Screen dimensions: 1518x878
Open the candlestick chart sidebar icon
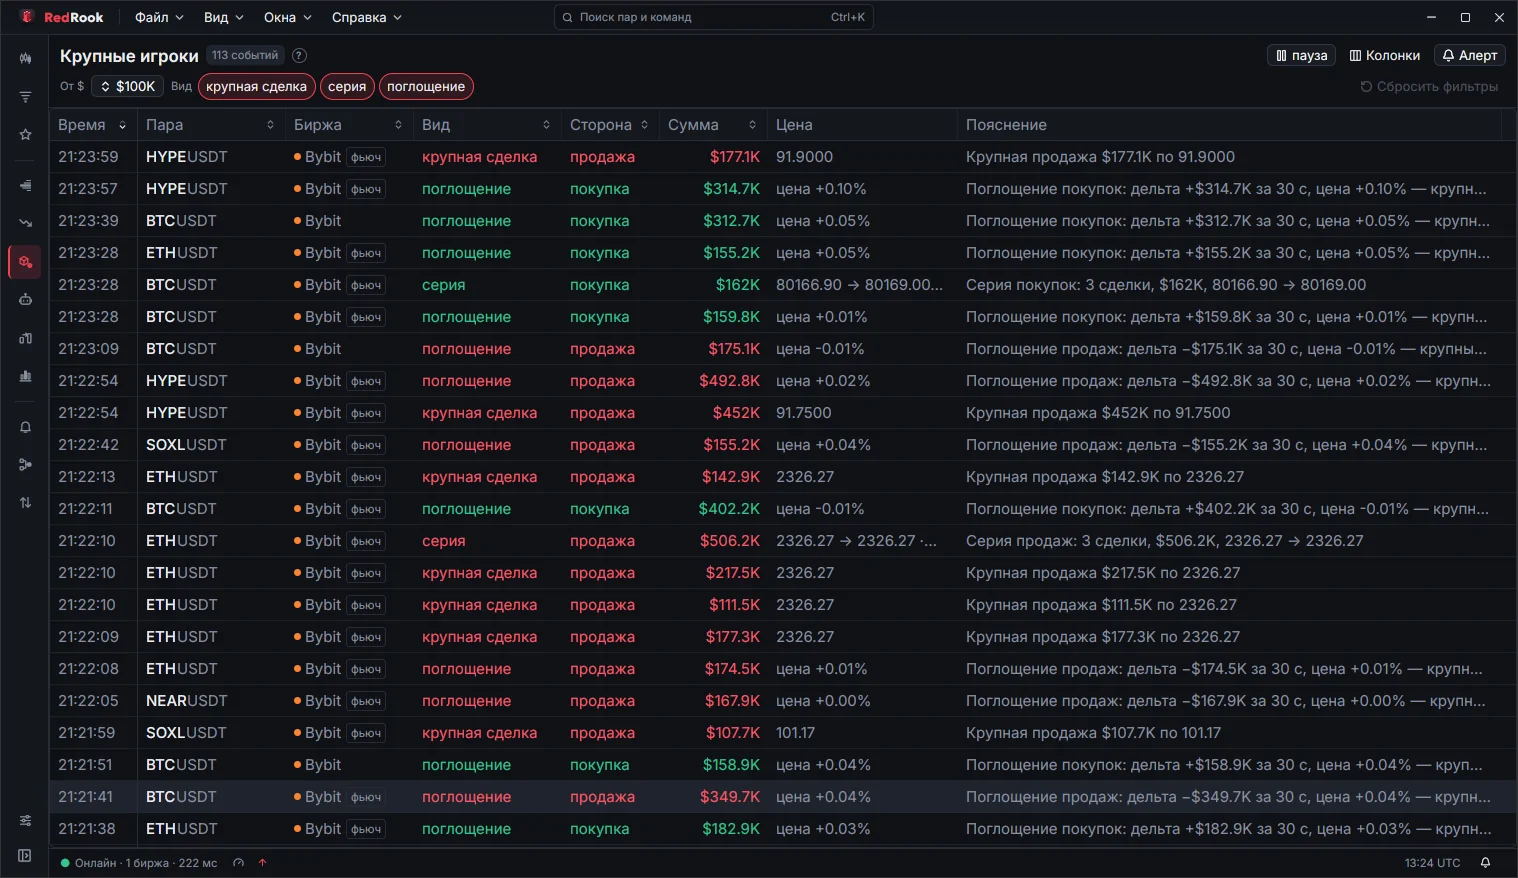tap(25, 59)
